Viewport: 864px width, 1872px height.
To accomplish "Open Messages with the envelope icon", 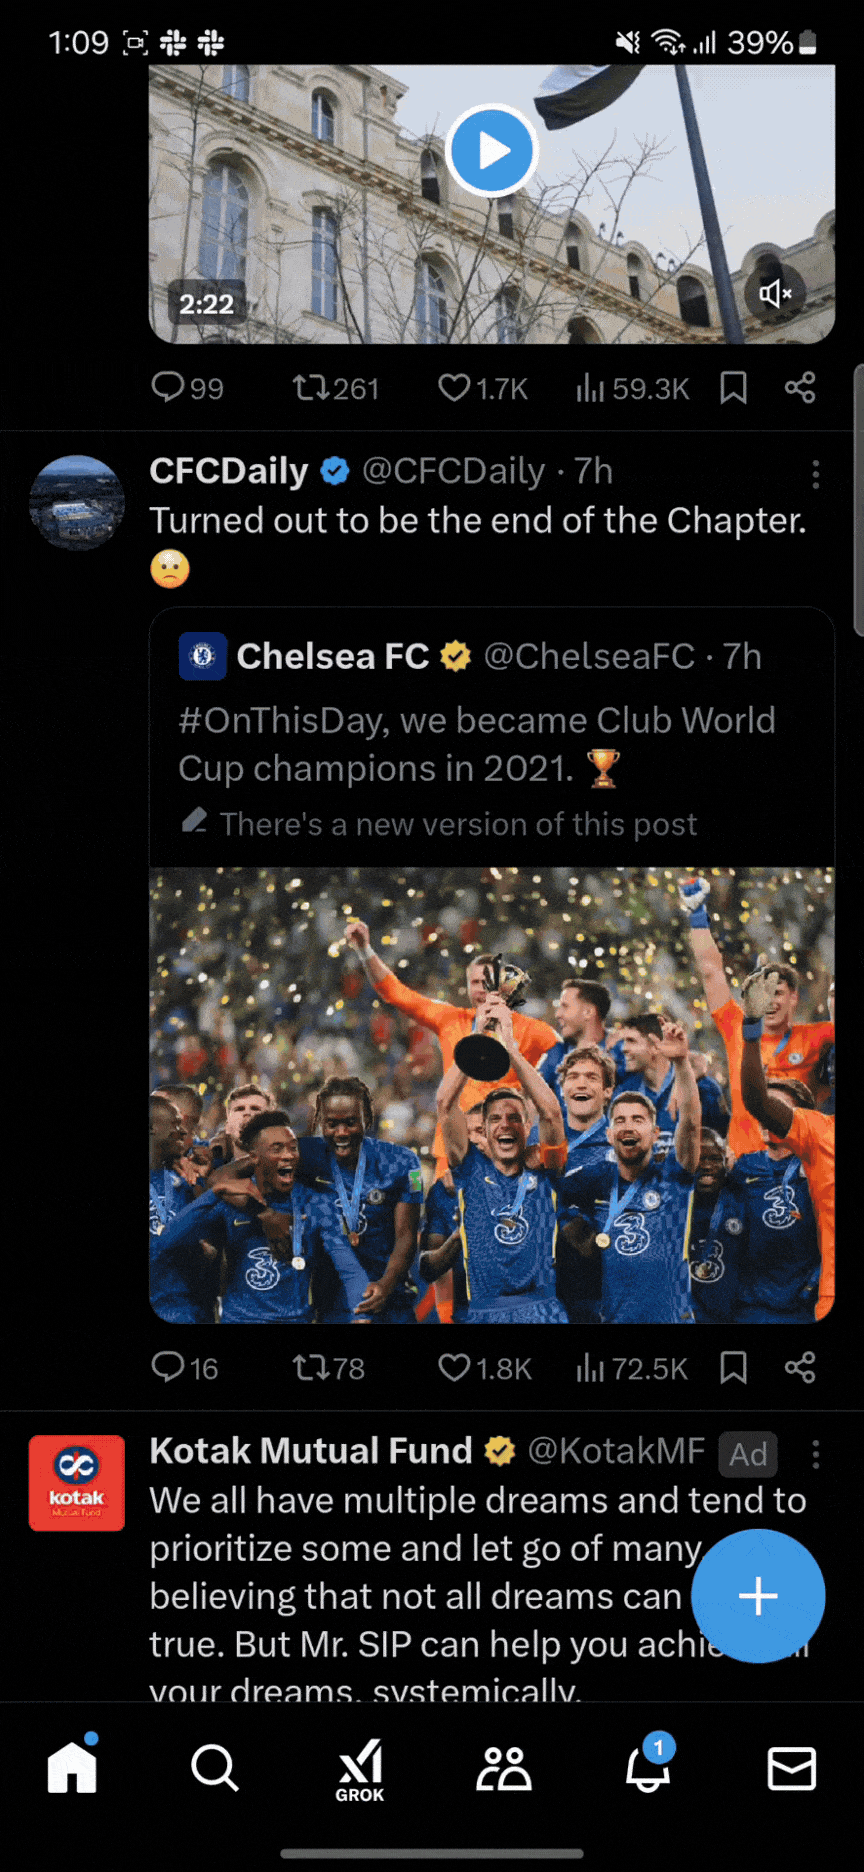I will click(x=791, y=1768).
